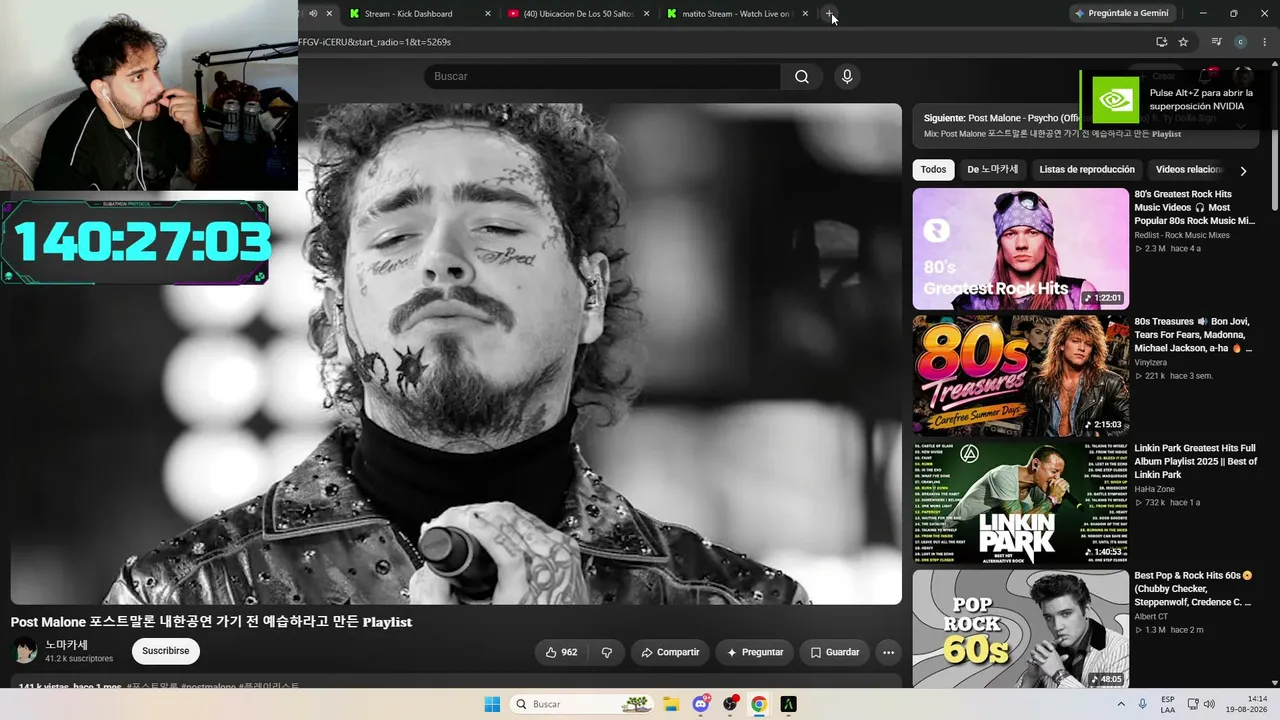Open 80s Treasures Bon Jovi video title
1280x720 pixels.
click(1193, 335)
